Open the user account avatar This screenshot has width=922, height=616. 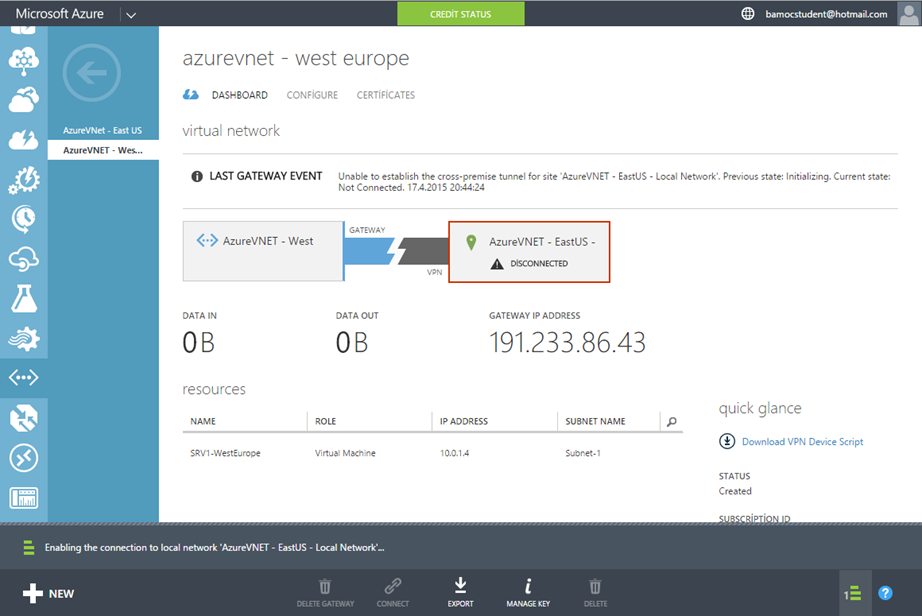point(908,14)
